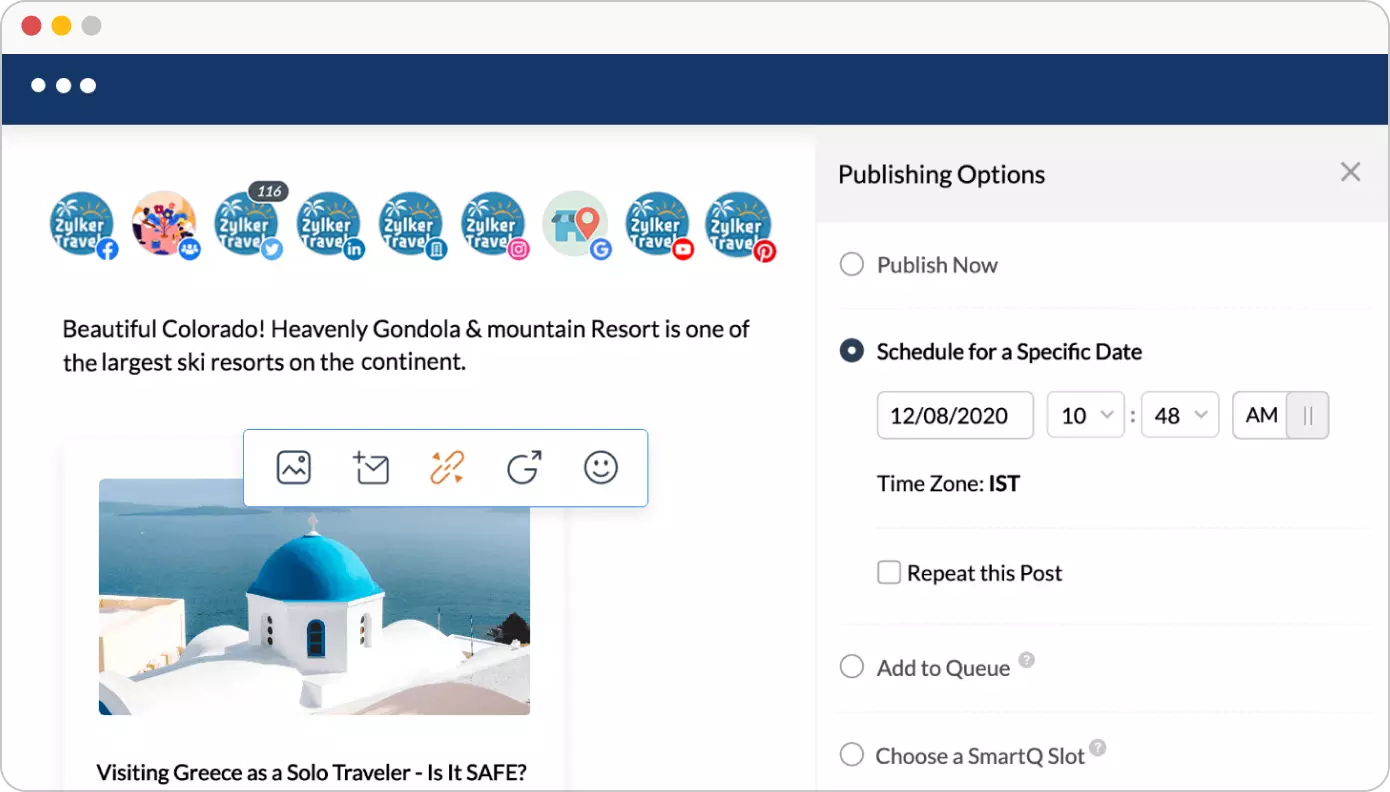Open the link shortener tool
The width and height of the screenshot is (1390, 792).
[x=446, y=467]
